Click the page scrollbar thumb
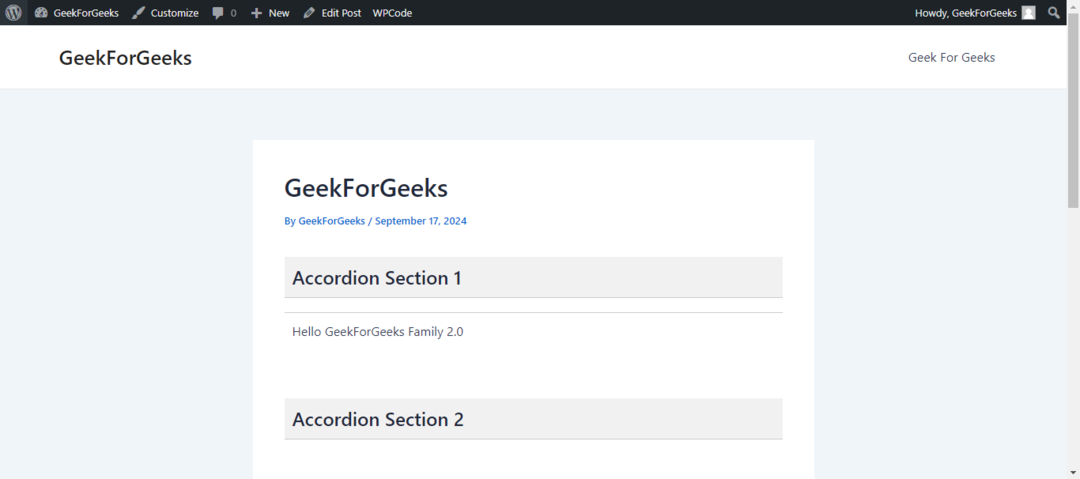 [x=1073, y=110]
